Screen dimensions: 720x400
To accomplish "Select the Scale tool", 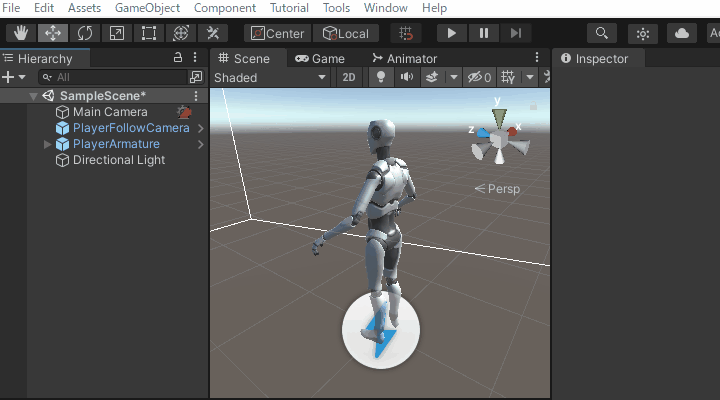I will [x=116, y=33].
